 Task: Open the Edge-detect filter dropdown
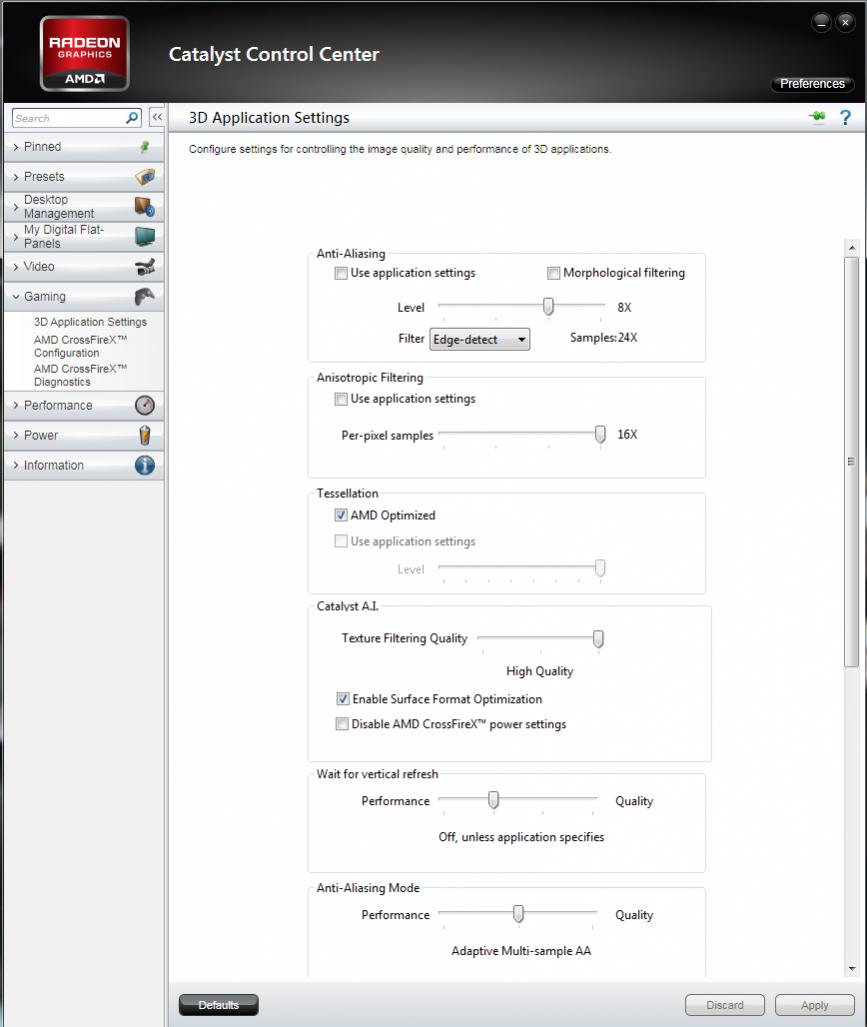(479, 339)
